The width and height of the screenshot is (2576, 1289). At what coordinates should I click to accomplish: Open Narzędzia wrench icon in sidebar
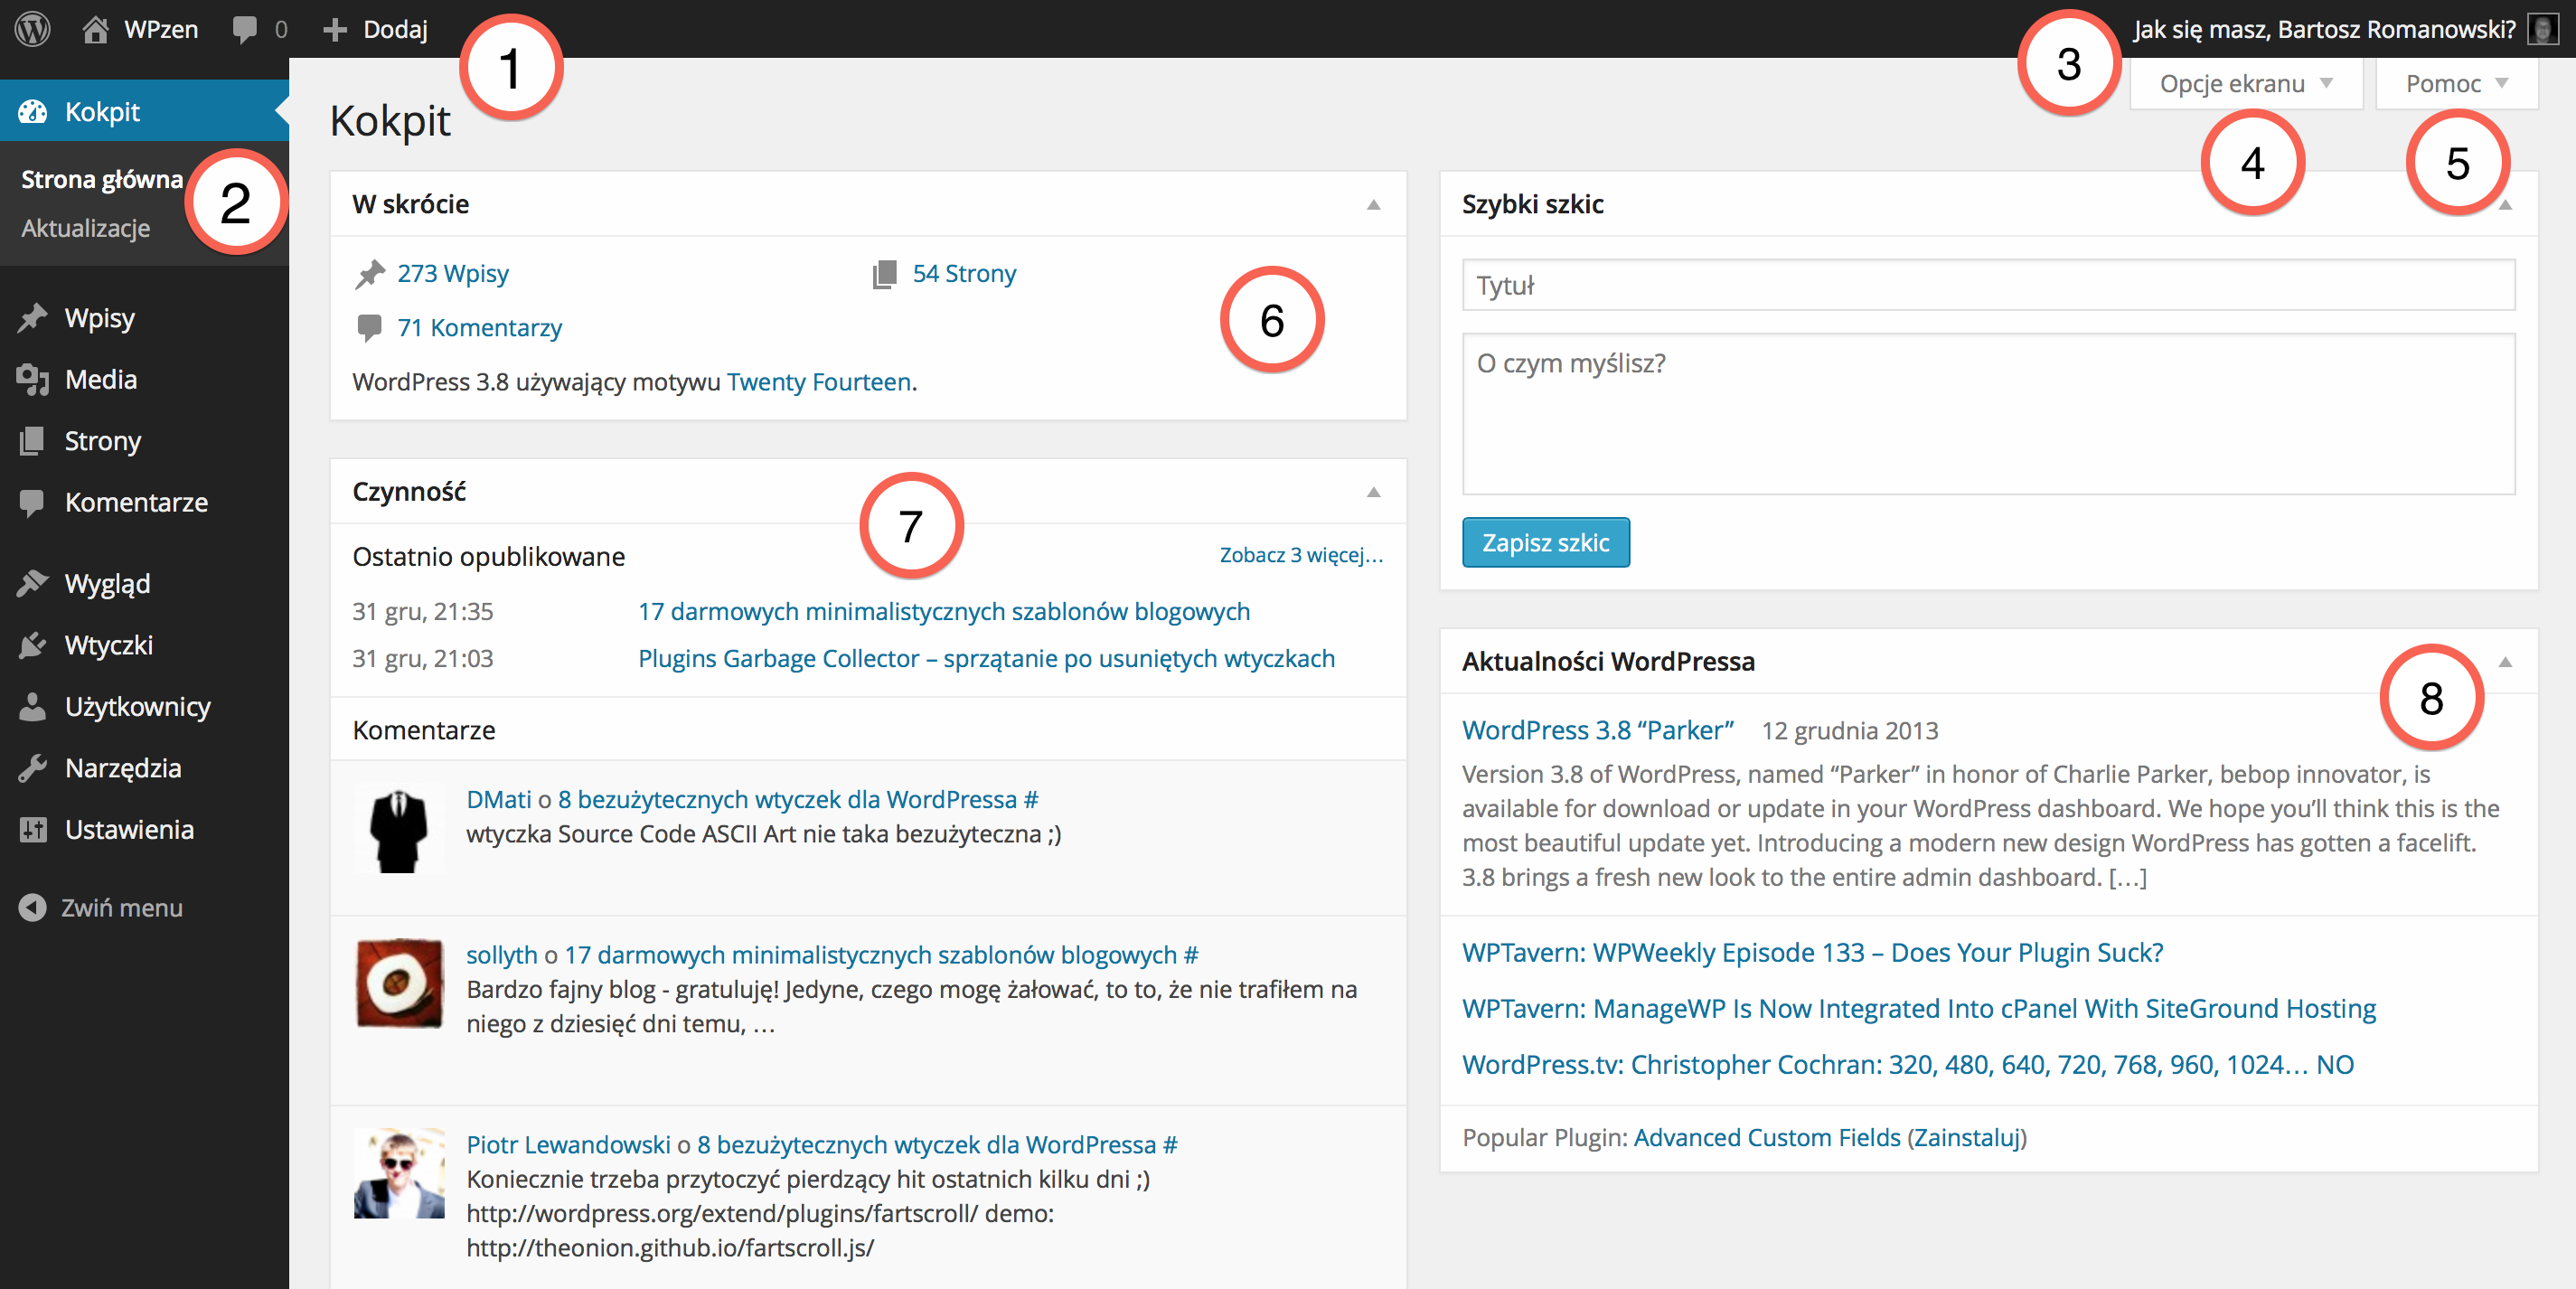click(x=32, y=768)
